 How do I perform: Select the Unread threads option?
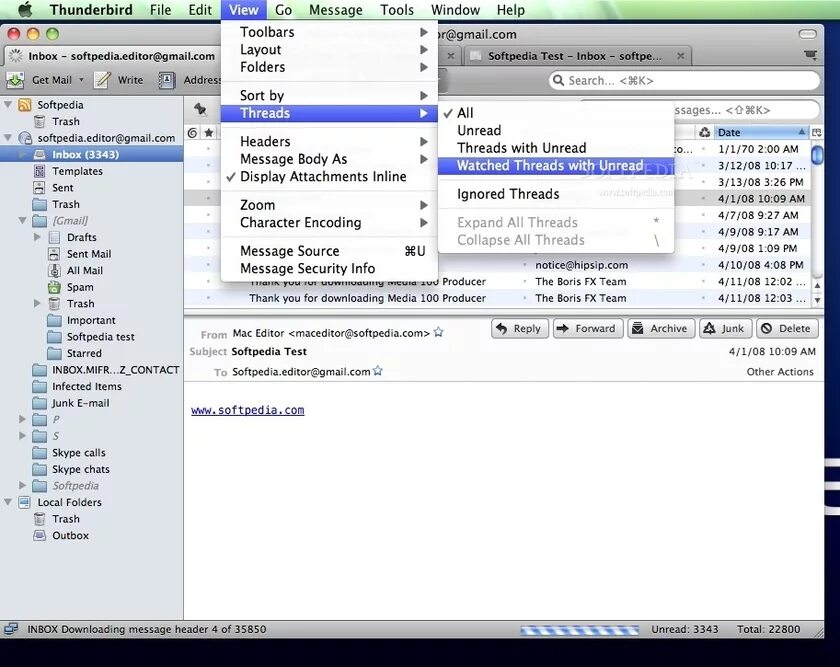tap(556, 131)
